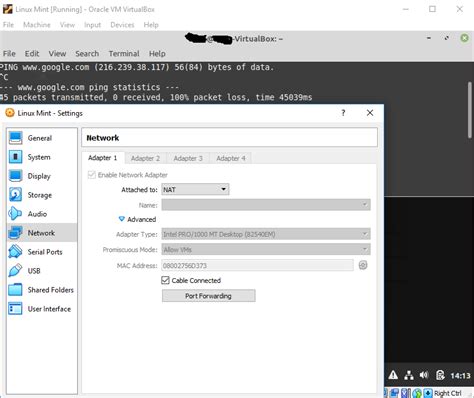474x398 pixels.
Task: Open the VirtualBox Machine menu
Action: tap(37, 25)
